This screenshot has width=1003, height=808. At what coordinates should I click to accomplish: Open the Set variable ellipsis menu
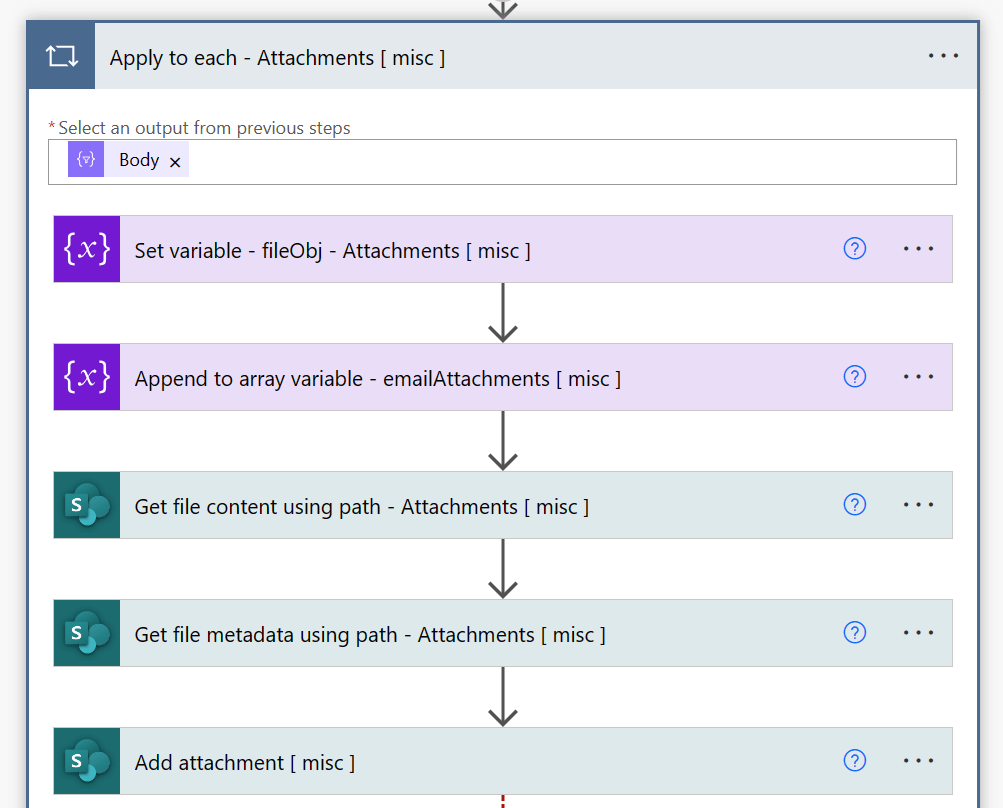917,249
